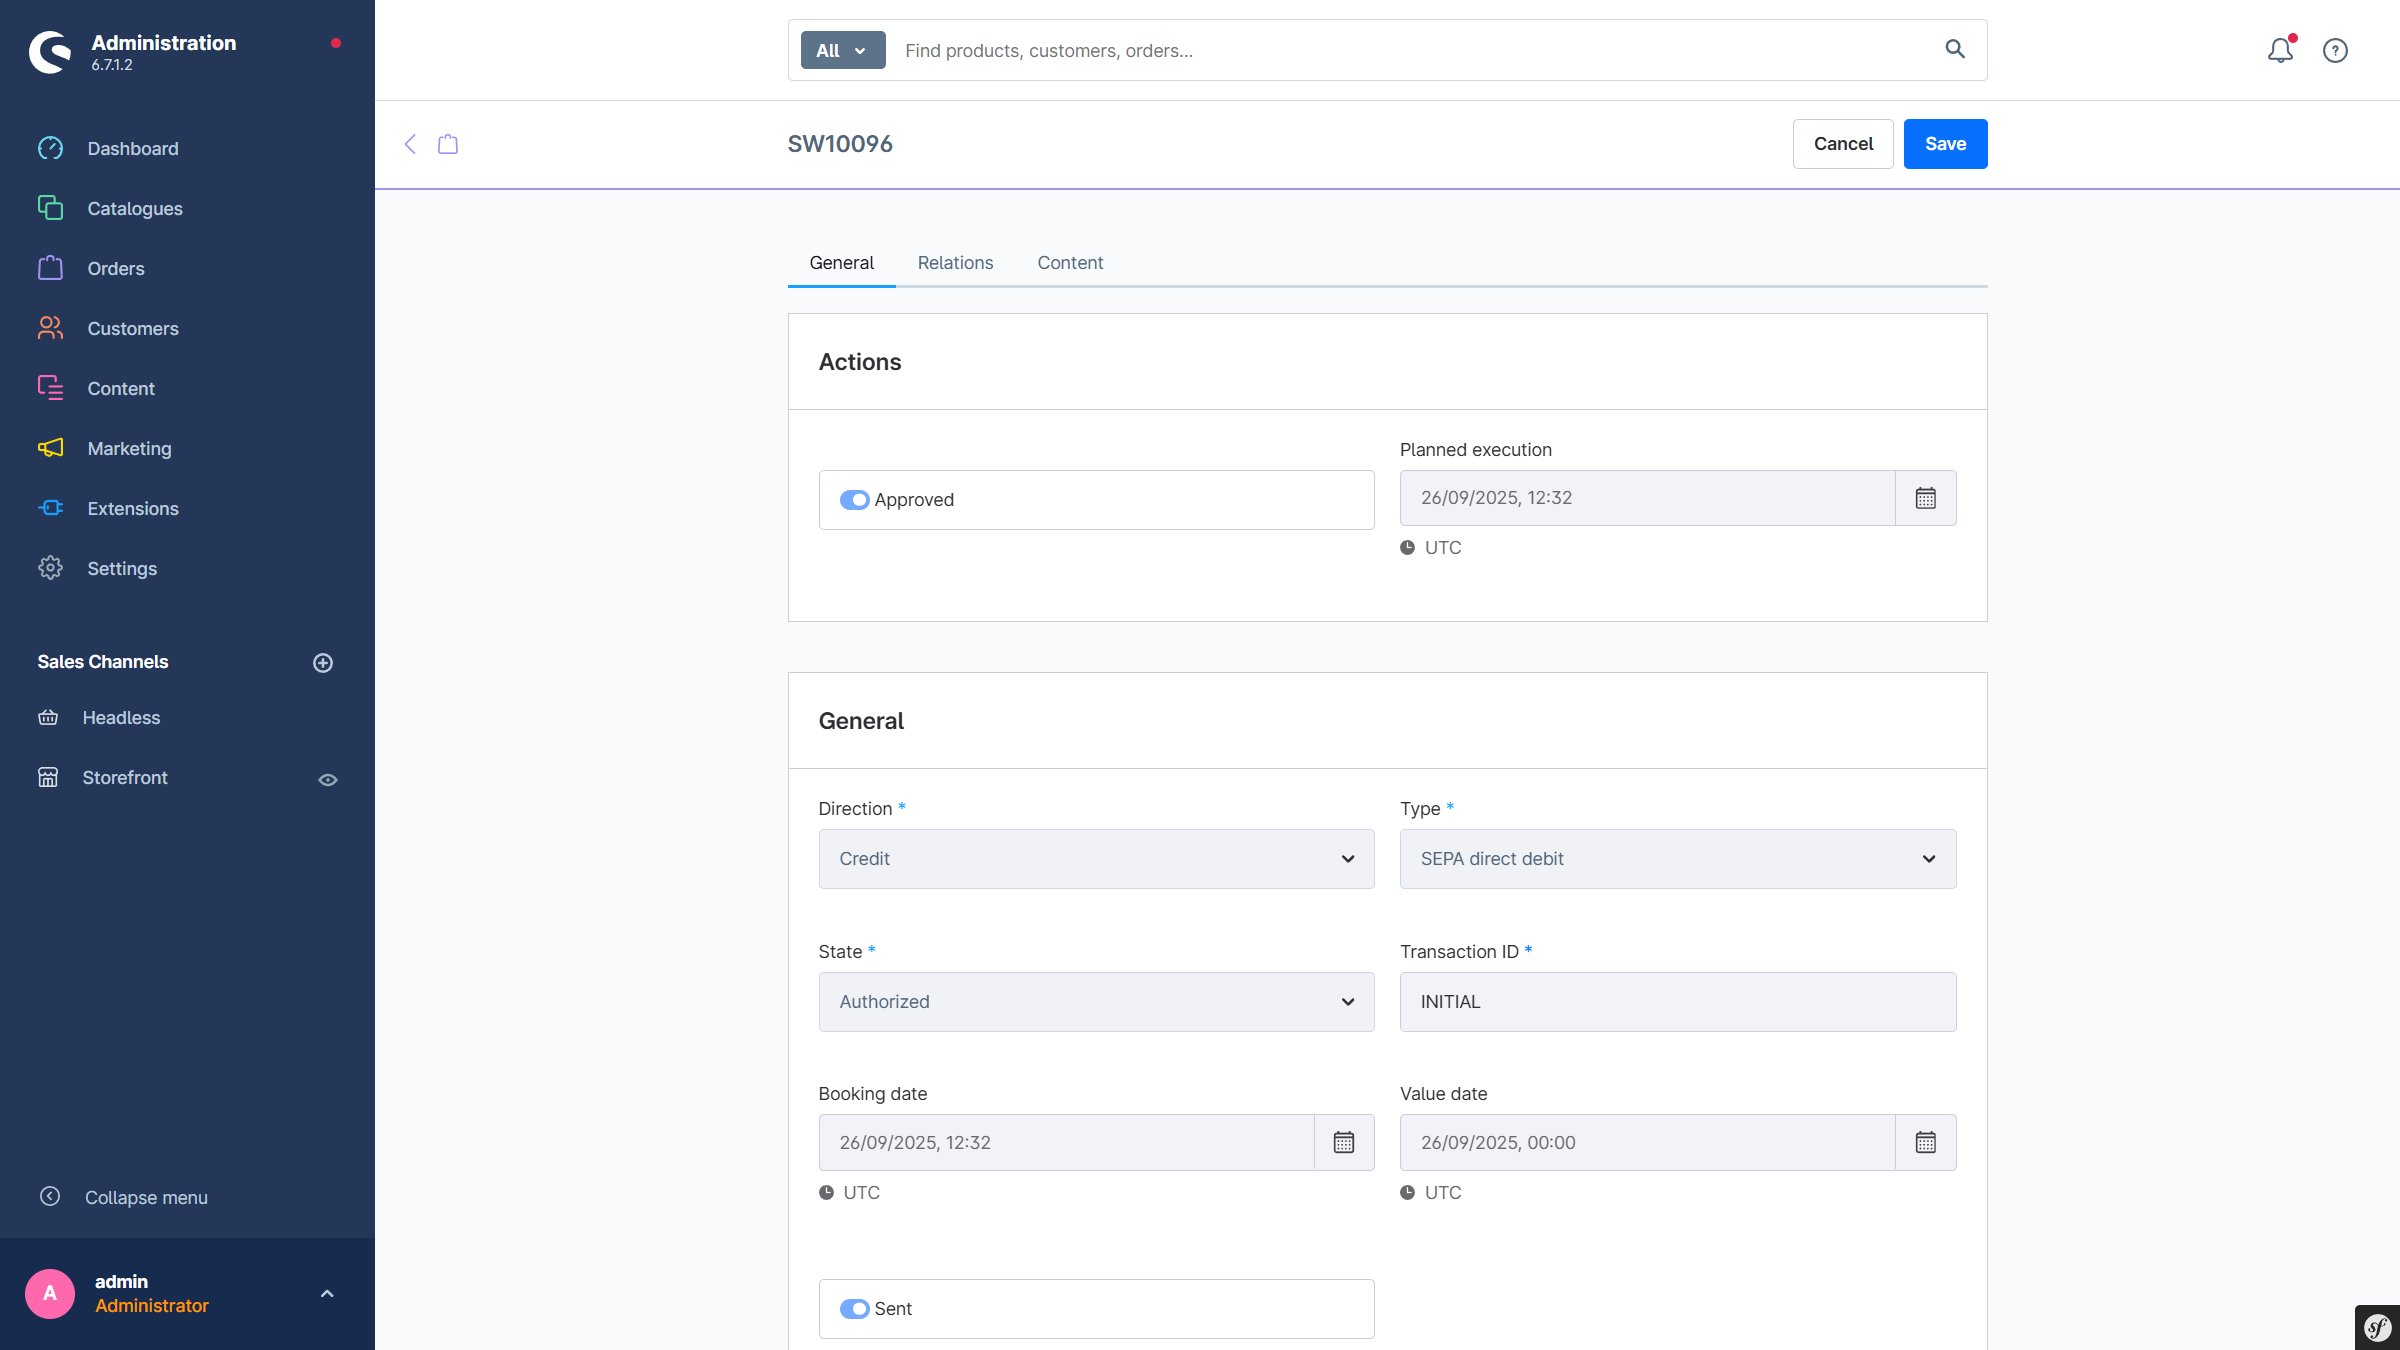Open Planned execution calendar picker
This screenshot has width=2400, height=1350.
point(1925,498)
